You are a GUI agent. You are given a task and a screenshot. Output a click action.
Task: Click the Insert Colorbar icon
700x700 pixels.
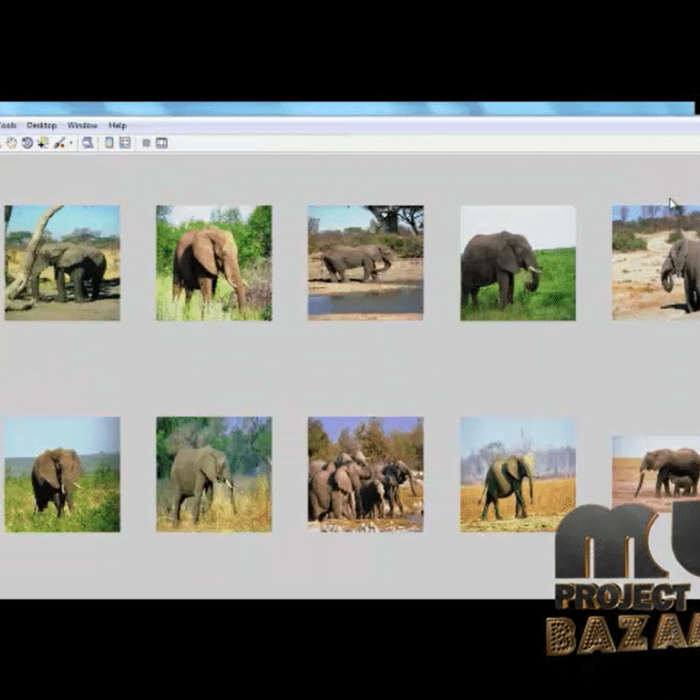point(109,143)
